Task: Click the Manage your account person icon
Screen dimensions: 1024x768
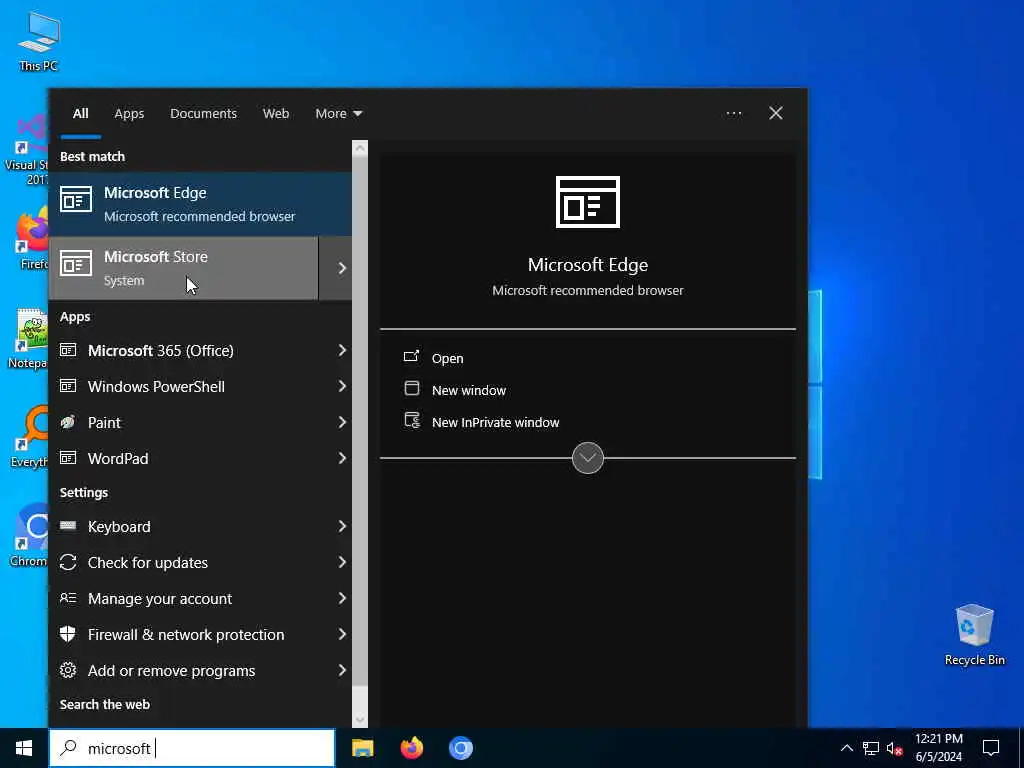Action: [x=68, y=598]
